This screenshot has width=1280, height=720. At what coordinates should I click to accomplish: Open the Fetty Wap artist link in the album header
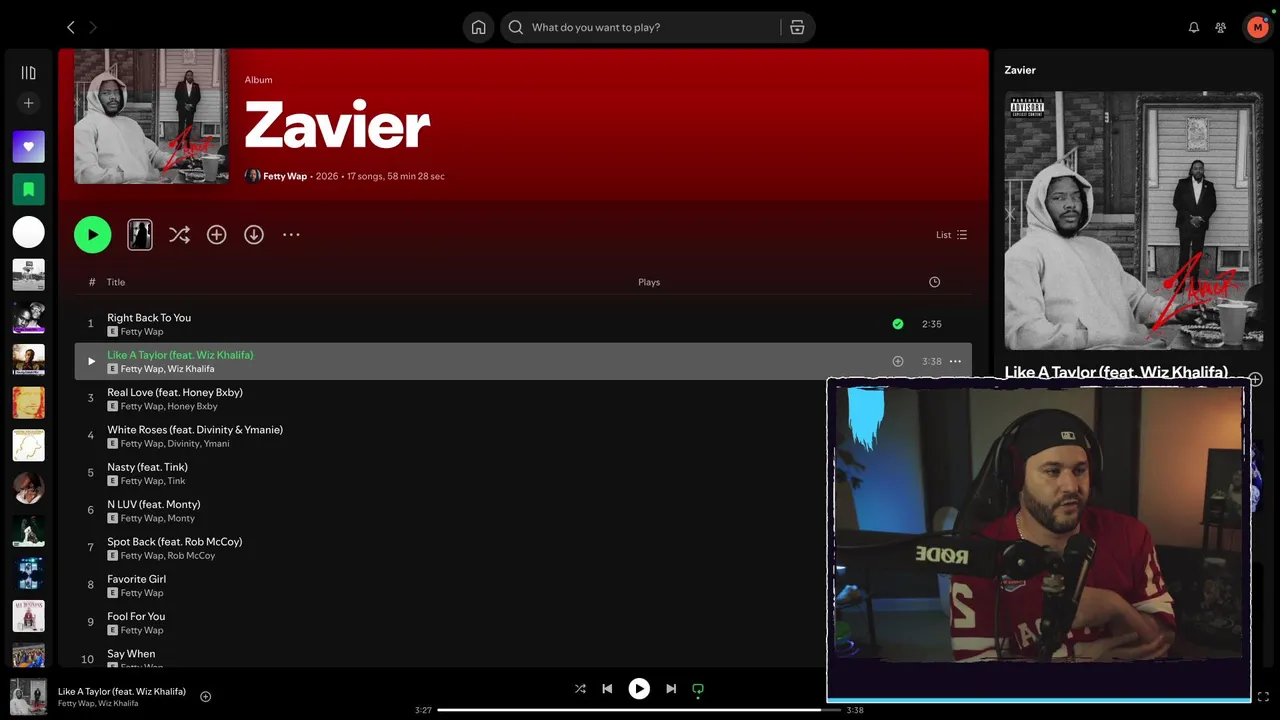(285, 176)
